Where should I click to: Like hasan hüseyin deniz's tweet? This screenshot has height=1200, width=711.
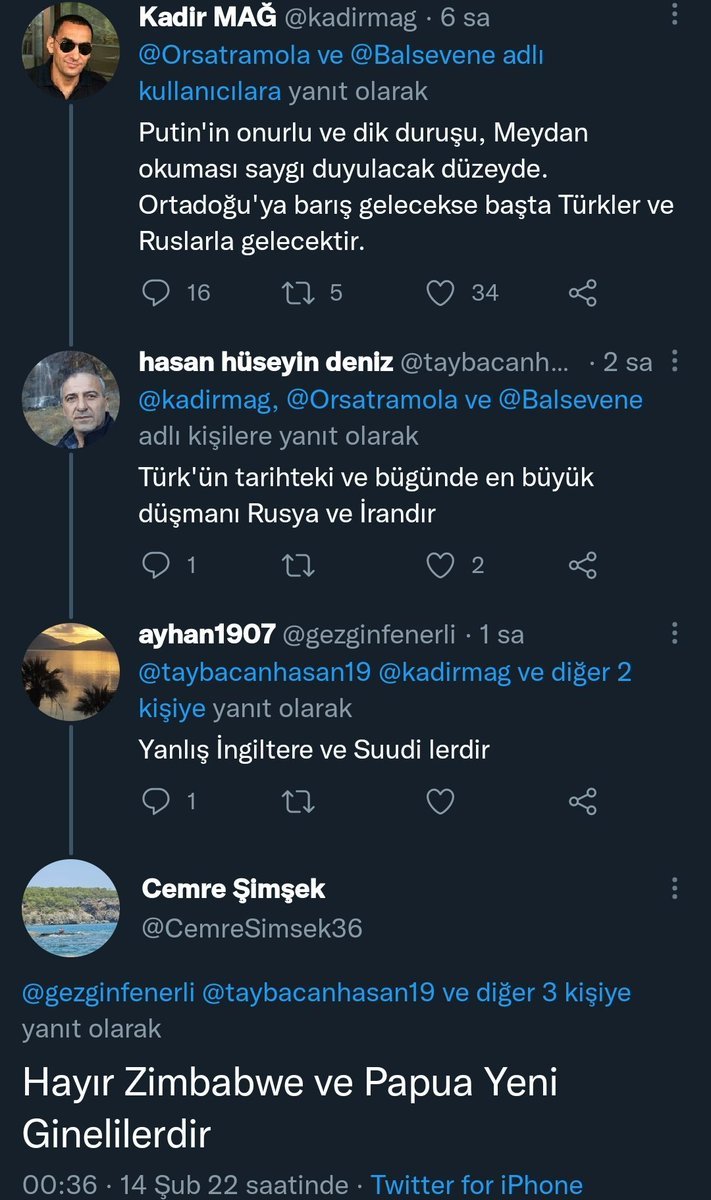(x=441, y=565)
